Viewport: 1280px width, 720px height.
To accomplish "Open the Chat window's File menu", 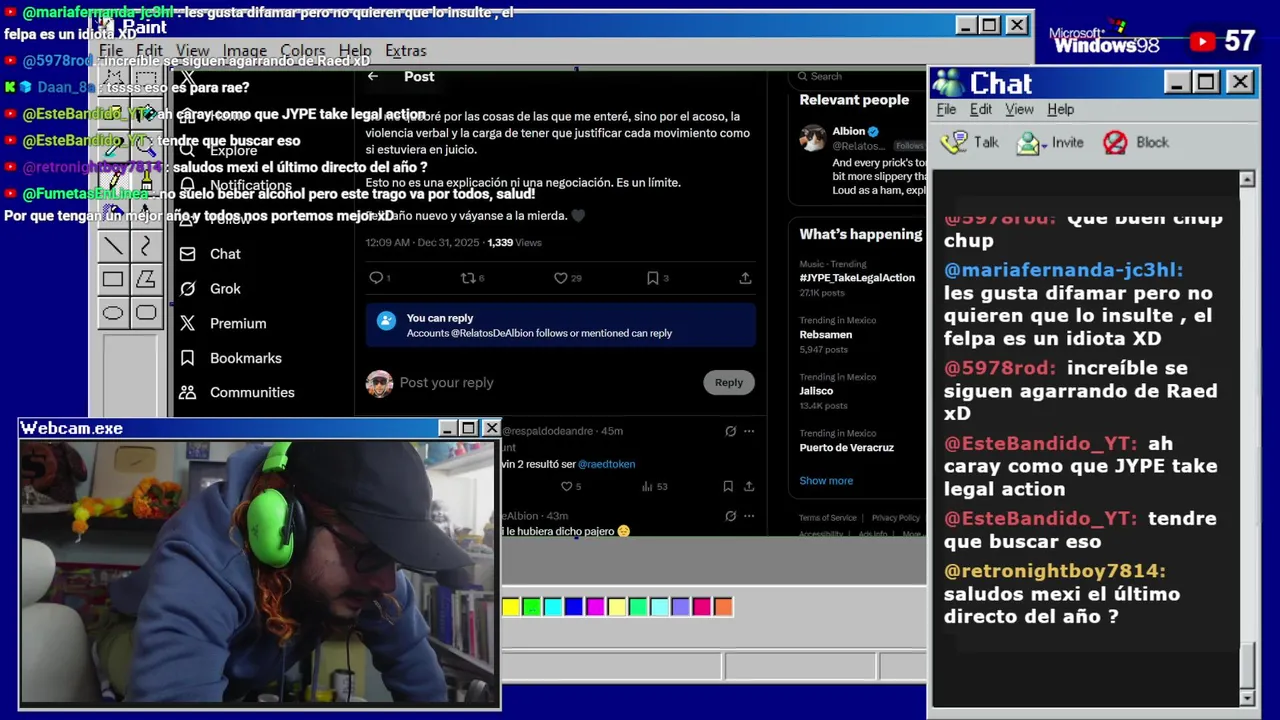I will pyautogui.click(x=946, y=109).
